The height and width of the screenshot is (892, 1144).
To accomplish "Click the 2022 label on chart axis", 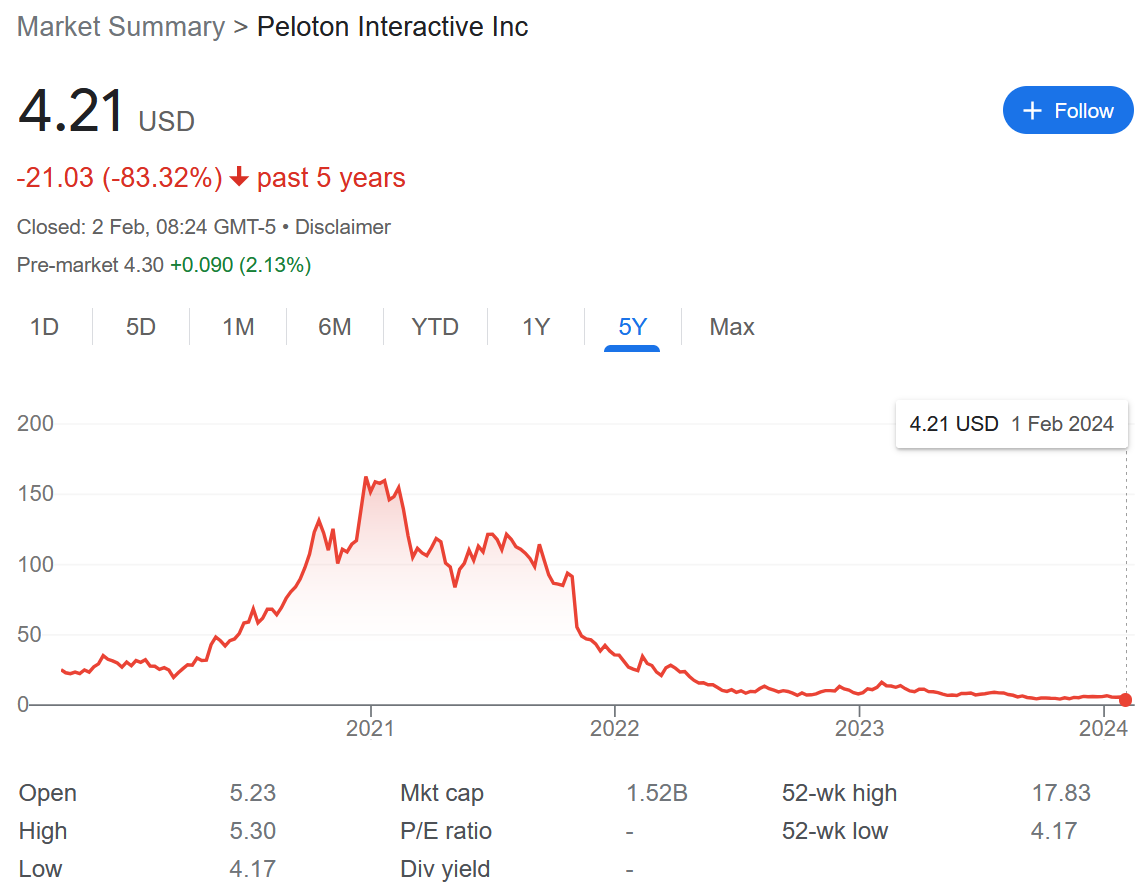I will (614, 728).
